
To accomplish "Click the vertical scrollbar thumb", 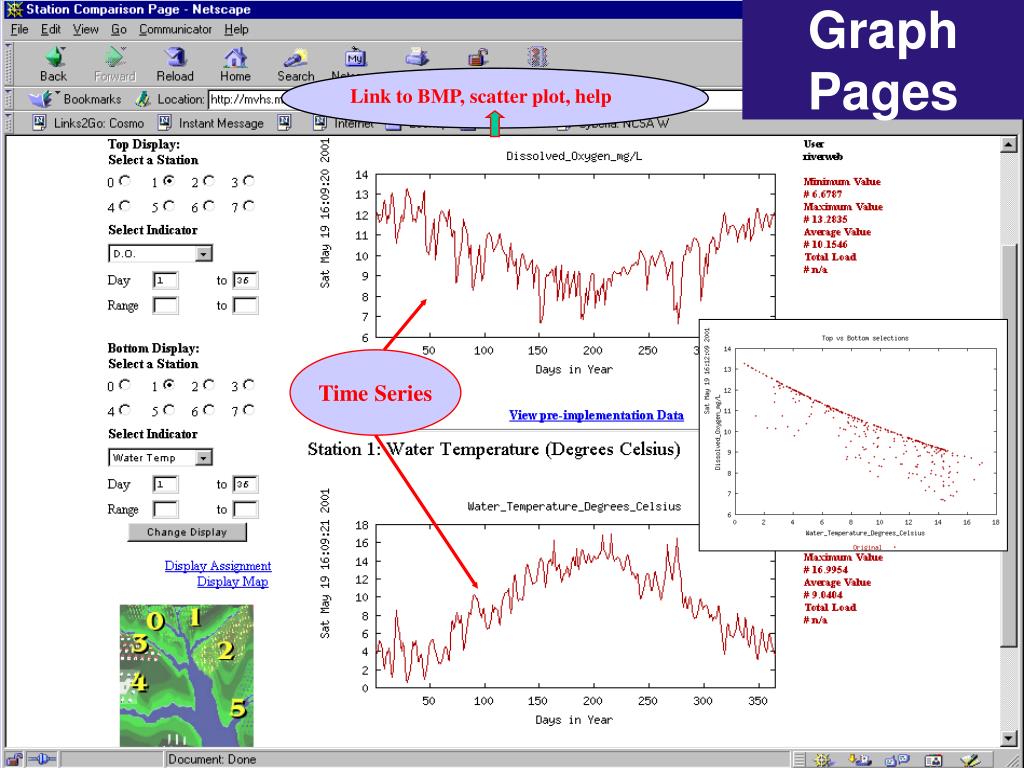I will coord(1008,444).
